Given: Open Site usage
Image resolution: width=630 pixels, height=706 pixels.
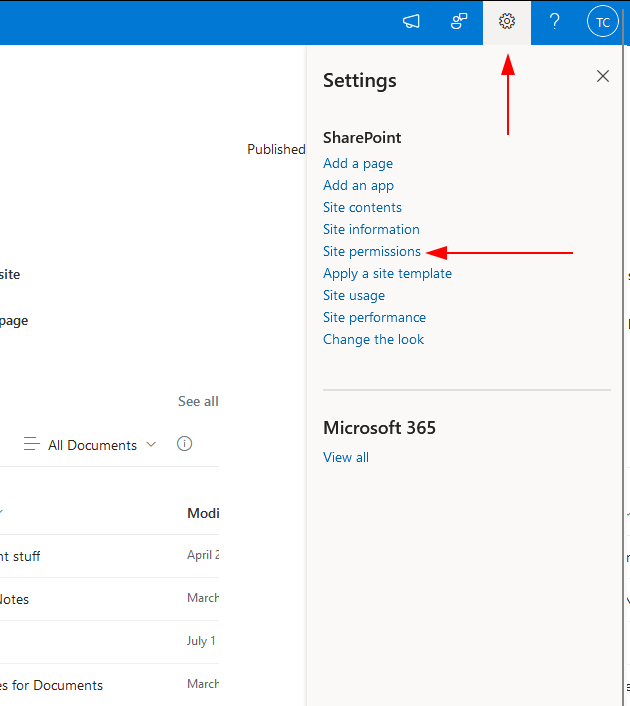Looking at the screenshot, I should [x=354, y=296].
